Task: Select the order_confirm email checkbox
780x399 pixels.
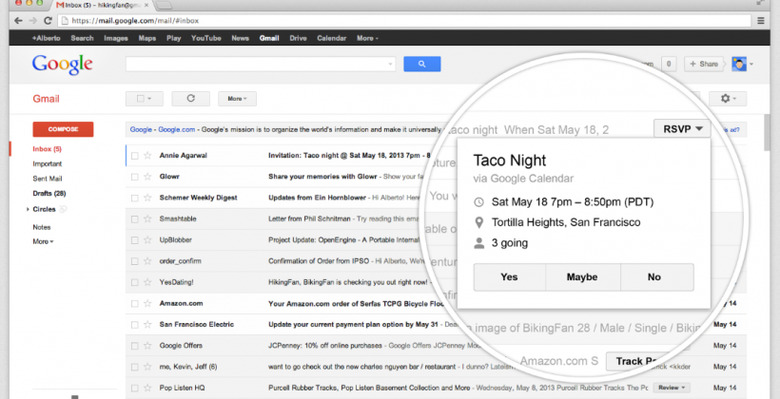Action: tap(134, 261)
